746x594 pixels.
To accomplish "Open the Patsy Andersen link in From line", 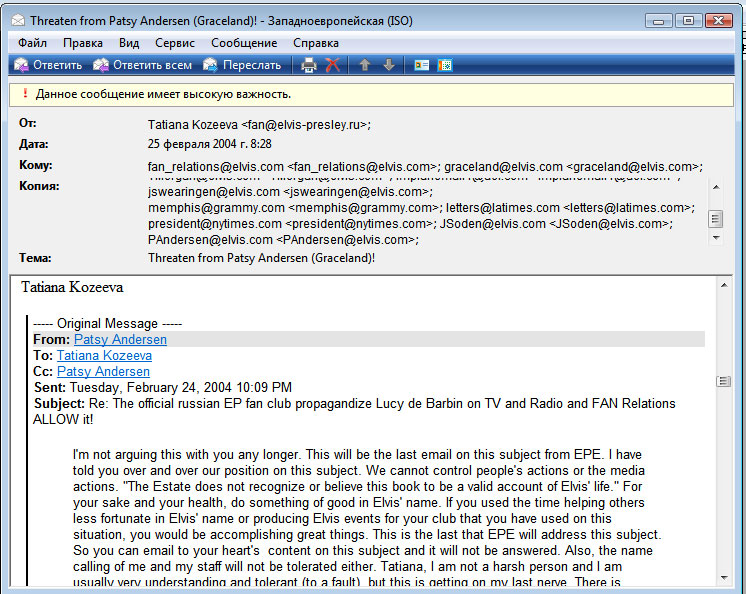I will point(120,340).
